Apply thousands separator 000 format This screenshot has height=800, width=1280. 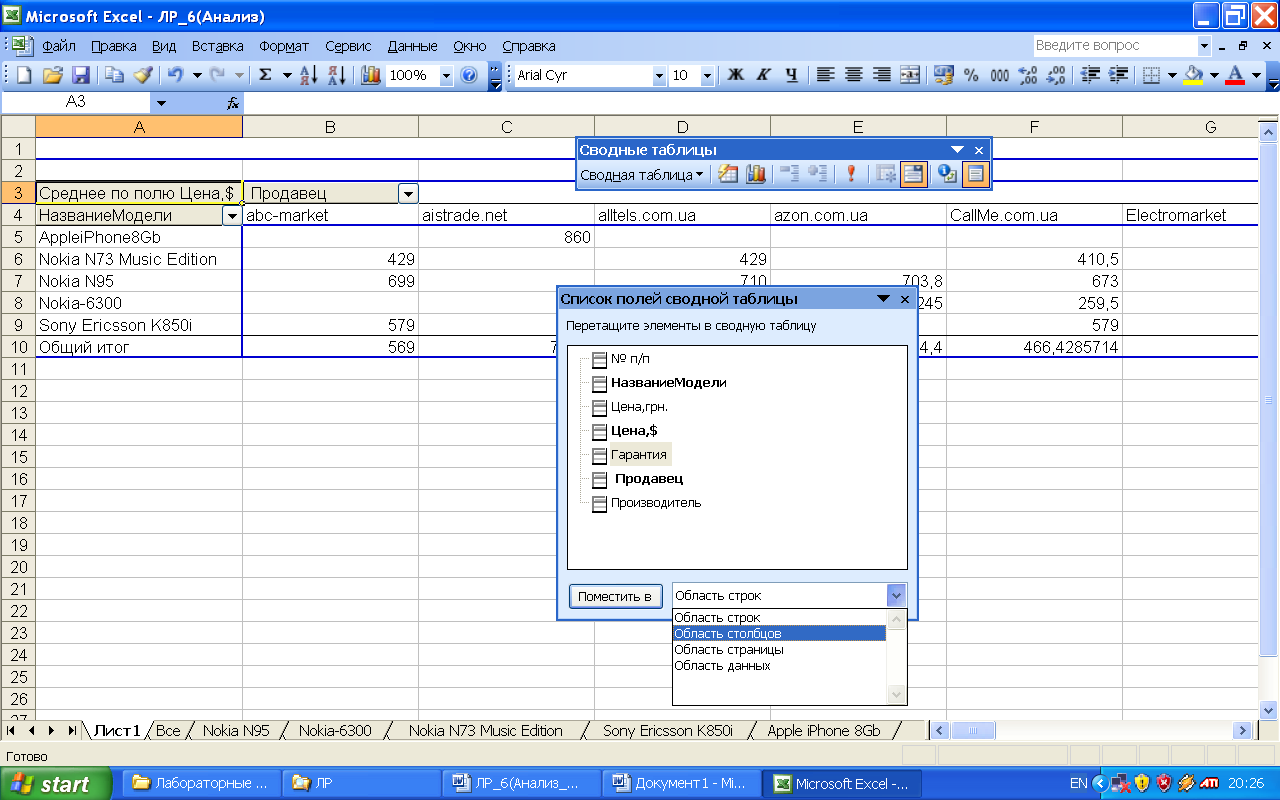[x=999, y=75]
